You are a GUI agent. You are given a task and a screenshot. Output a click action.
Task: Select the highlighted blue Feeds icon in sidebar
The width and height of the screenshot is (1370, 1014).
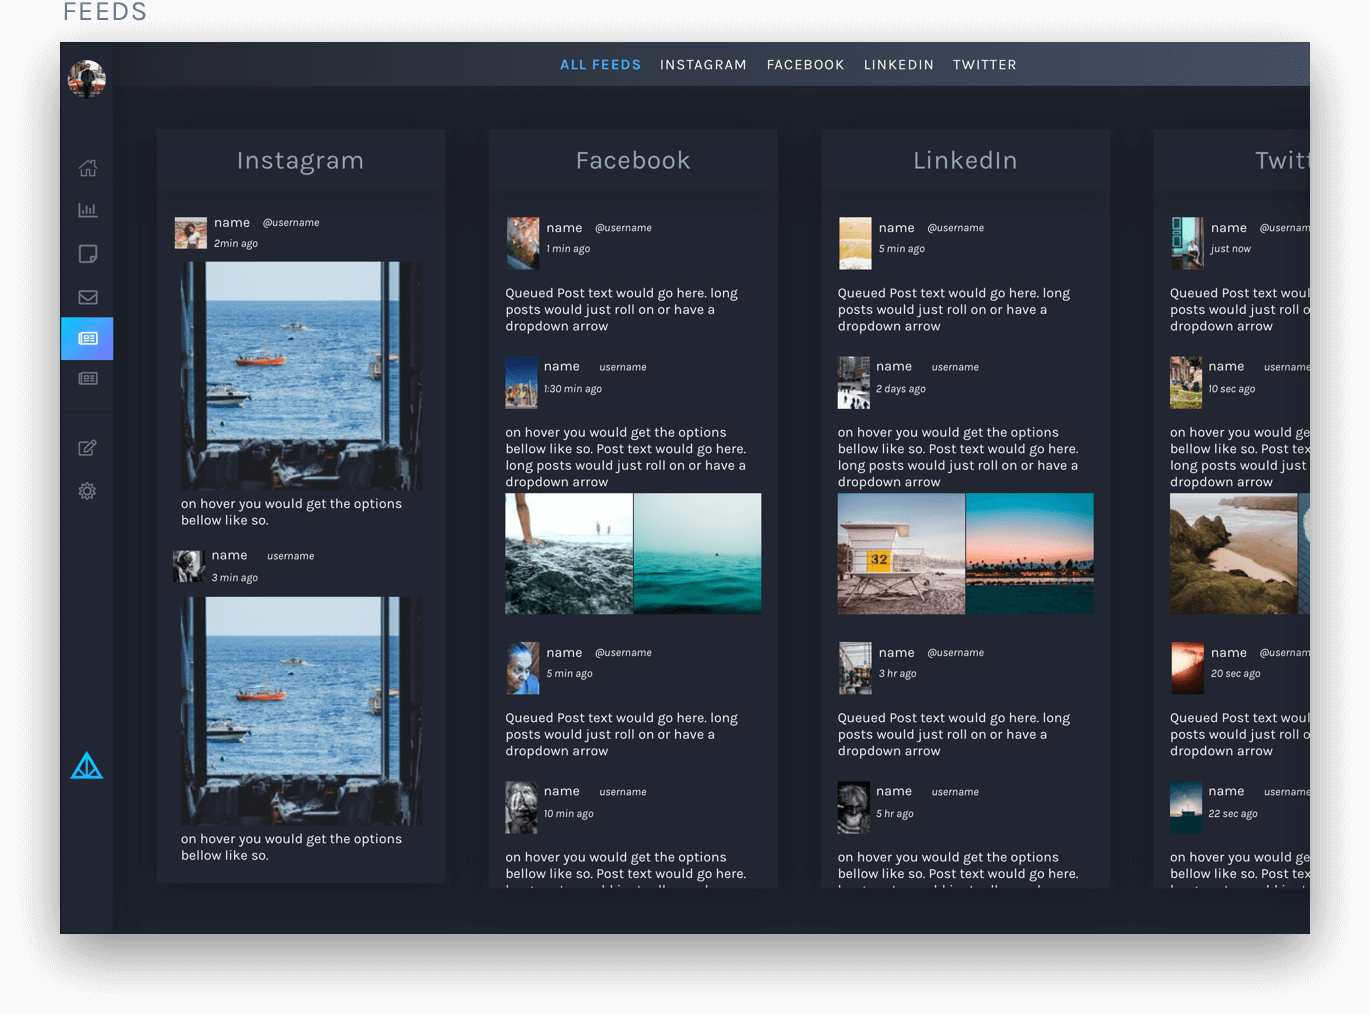(87, 339)
